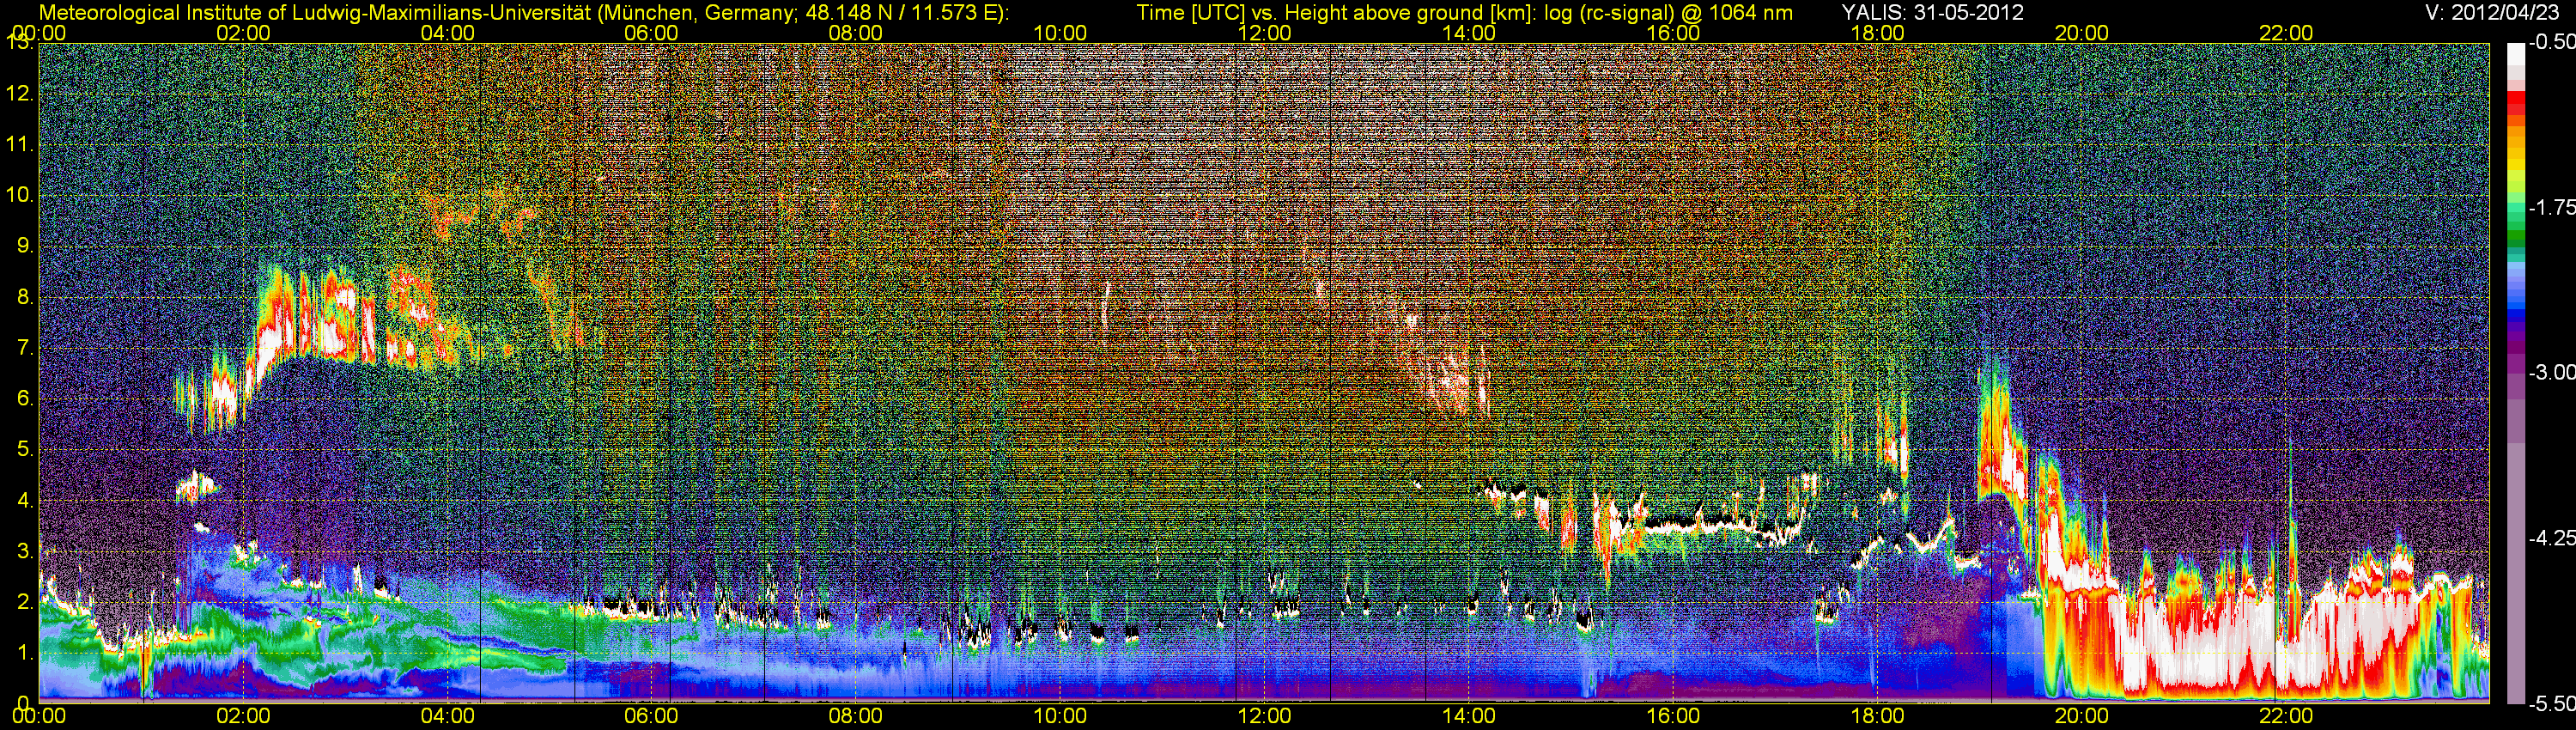Click the -1.75 color scale value

click(2551, 207)
